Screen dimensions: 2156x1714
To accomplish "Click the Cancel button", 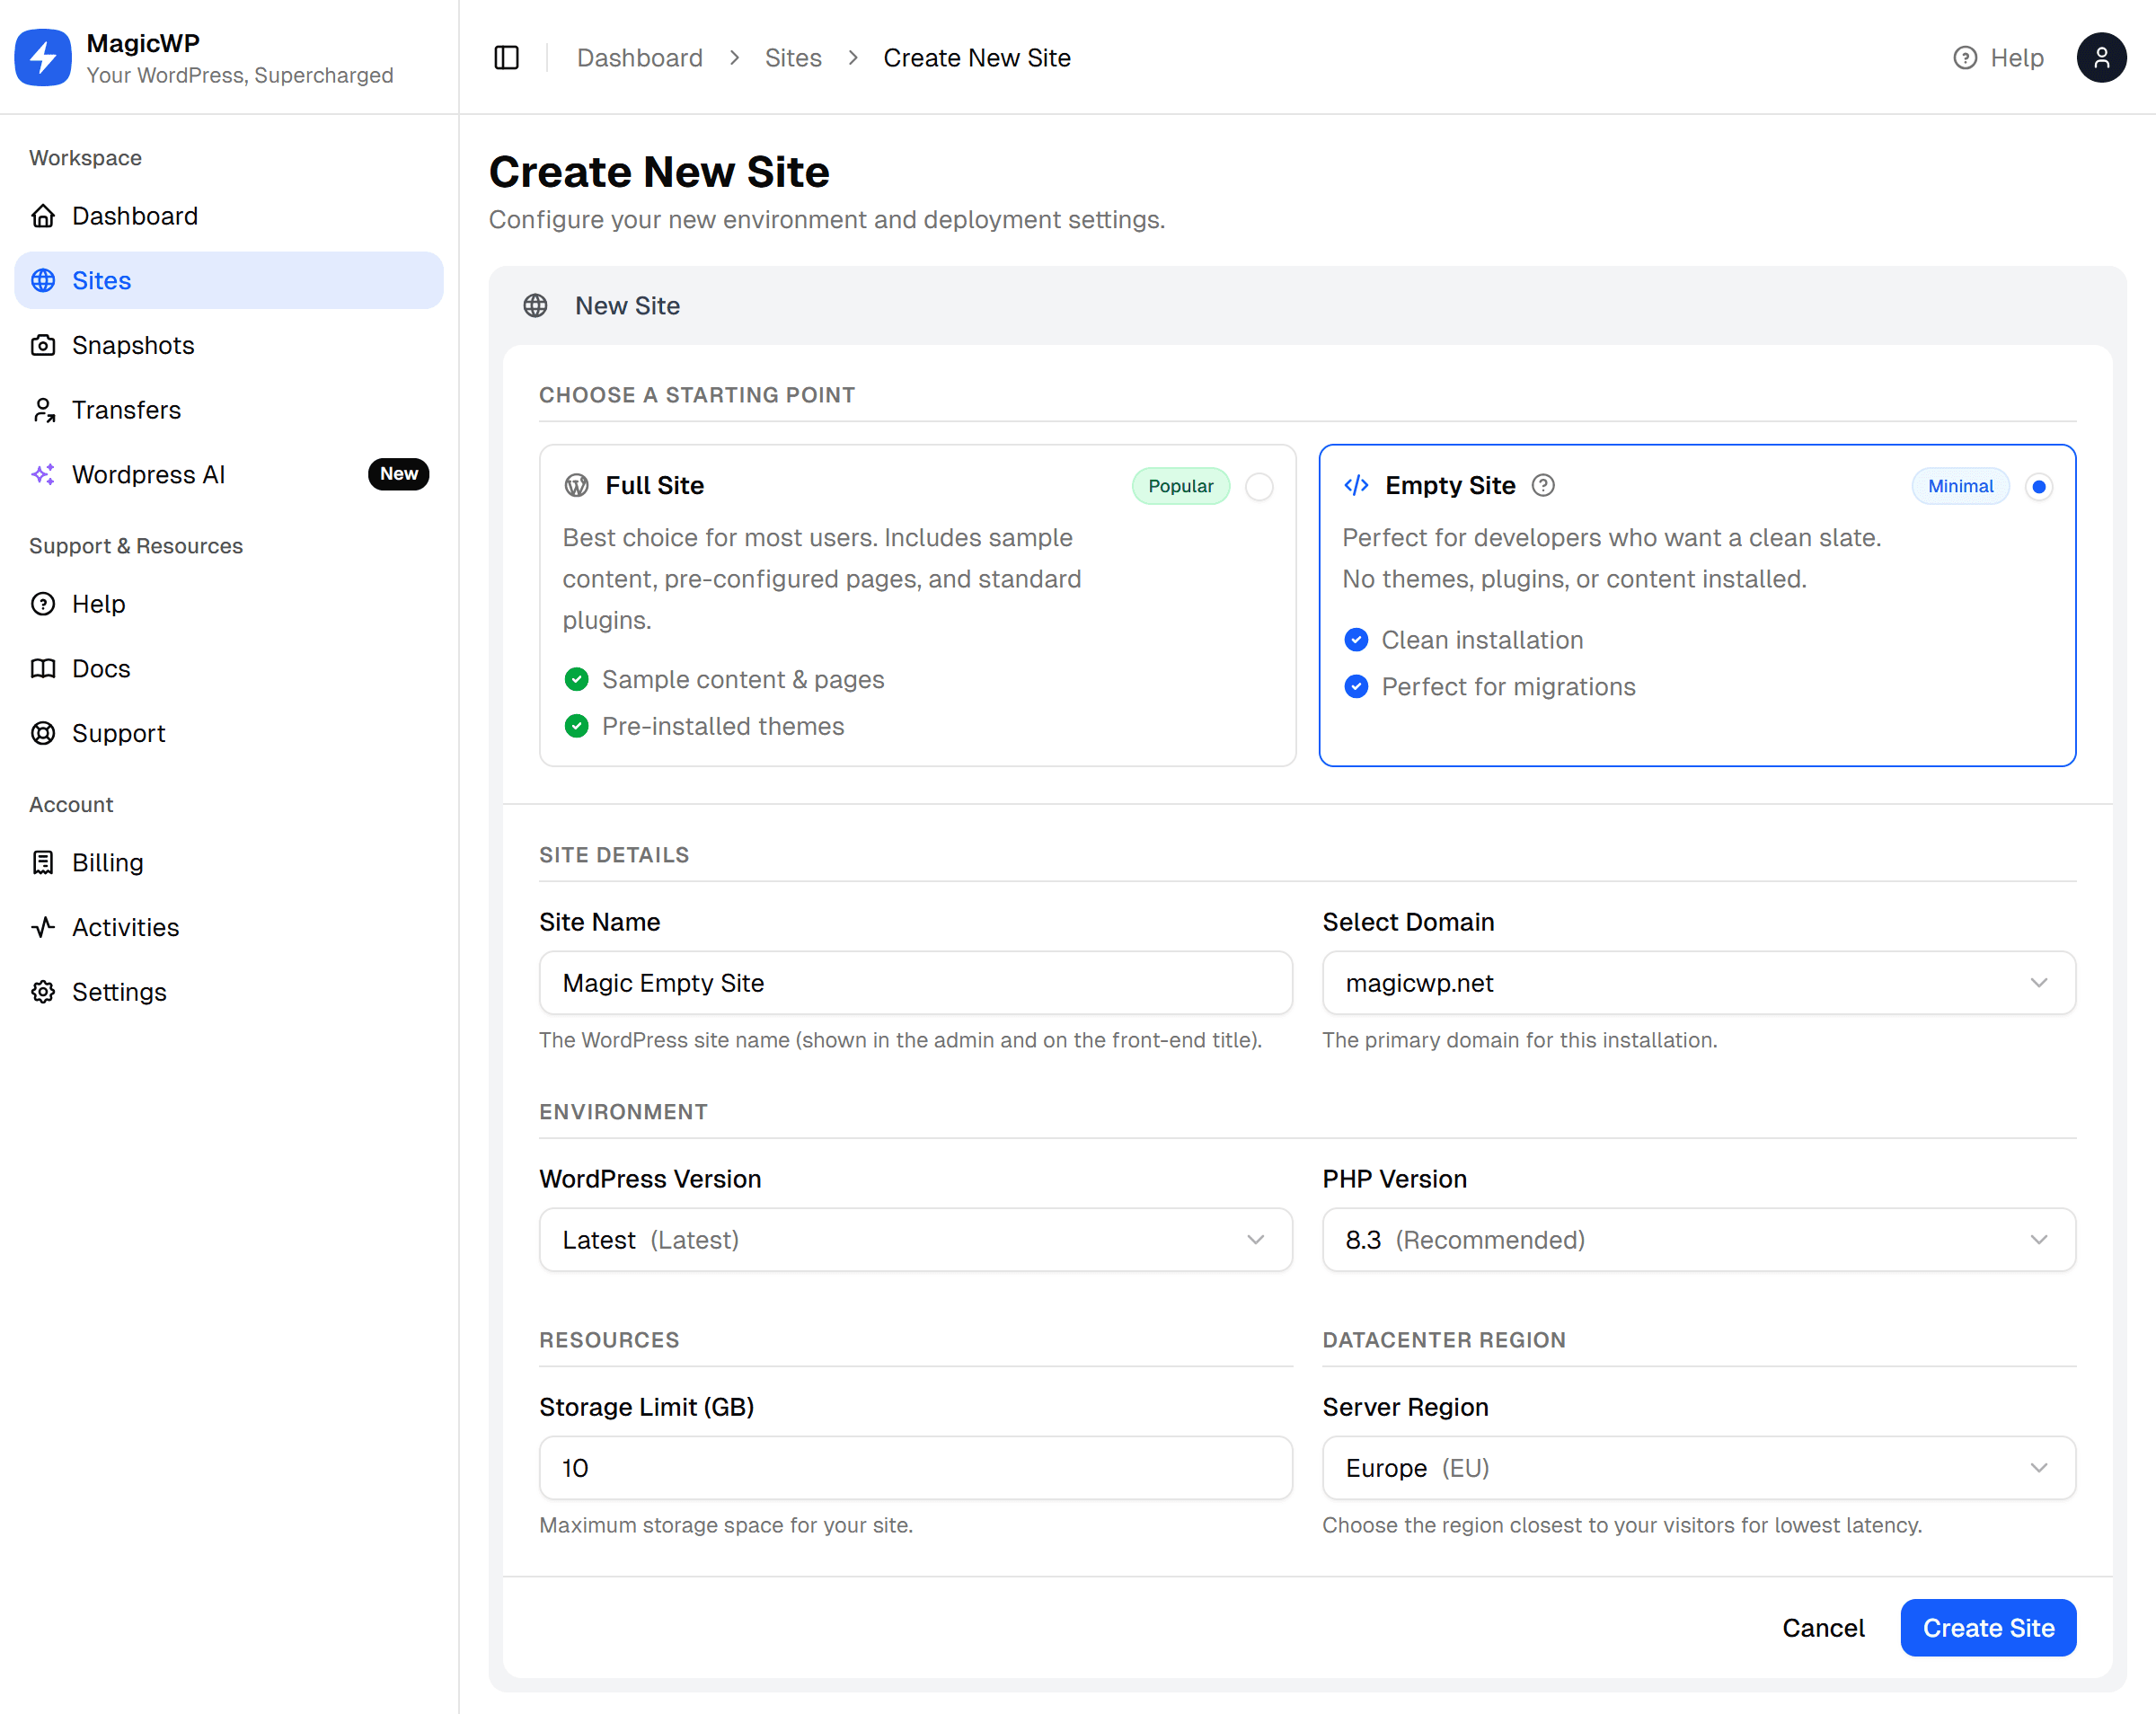I will 1823,1628.
